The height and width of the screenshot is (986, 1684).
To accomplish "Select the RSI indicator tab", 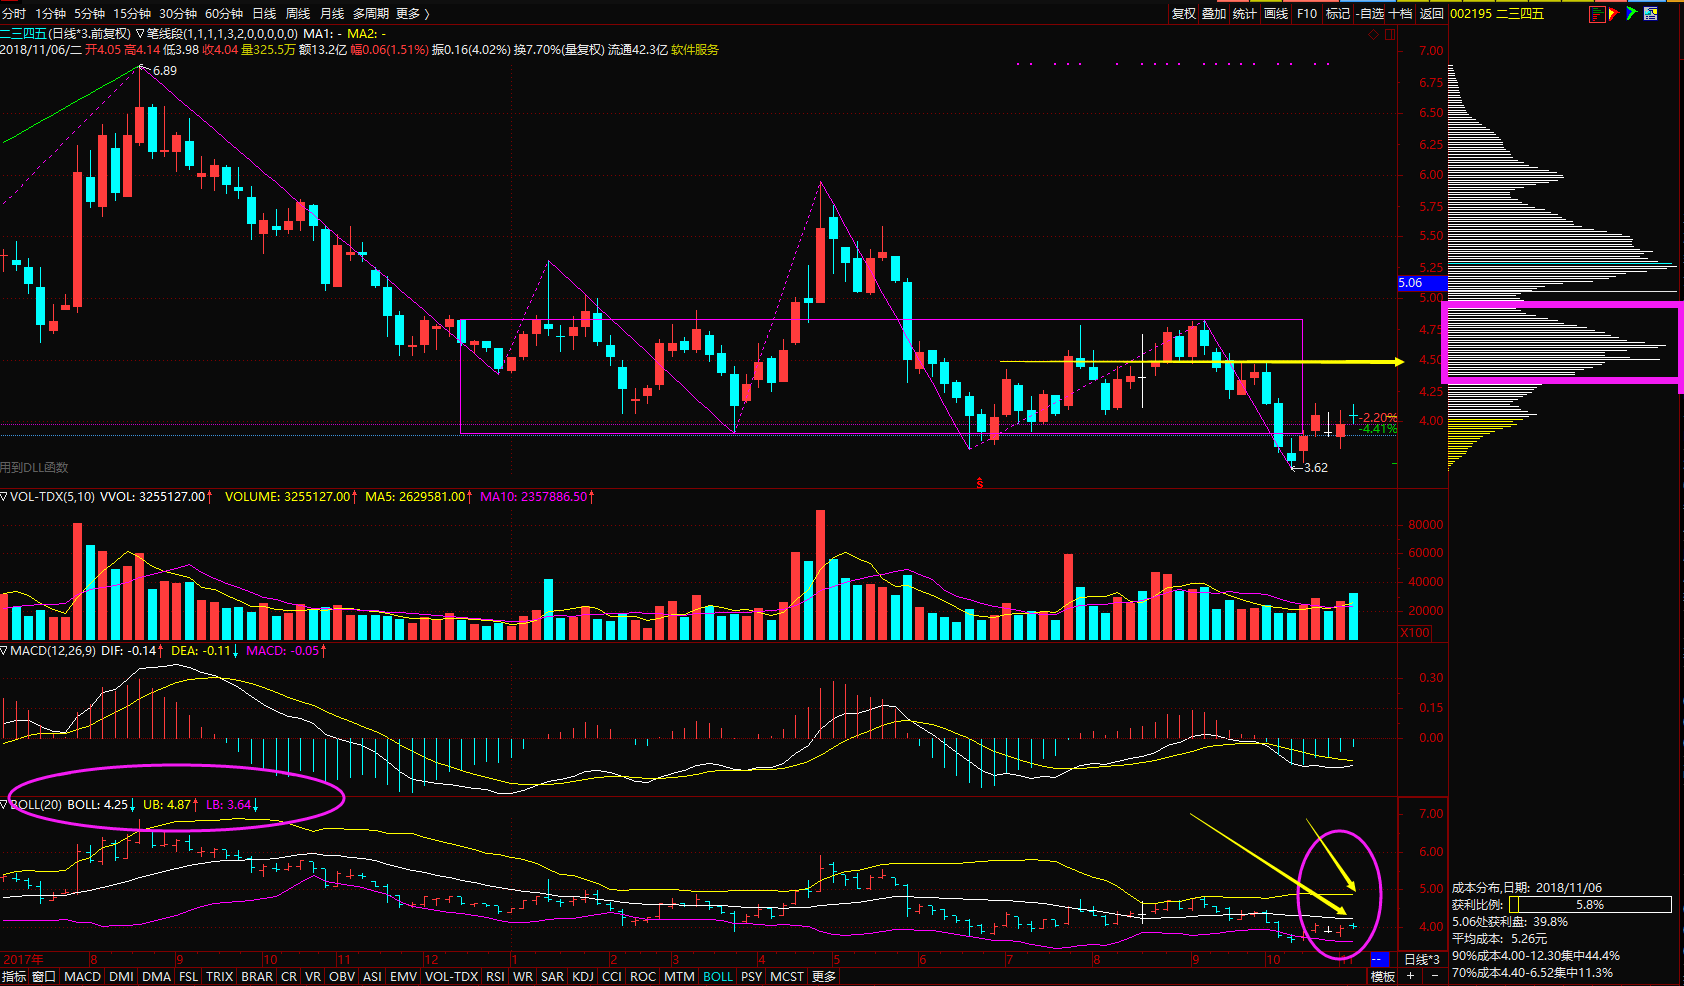I will click(x=495, y=976).
